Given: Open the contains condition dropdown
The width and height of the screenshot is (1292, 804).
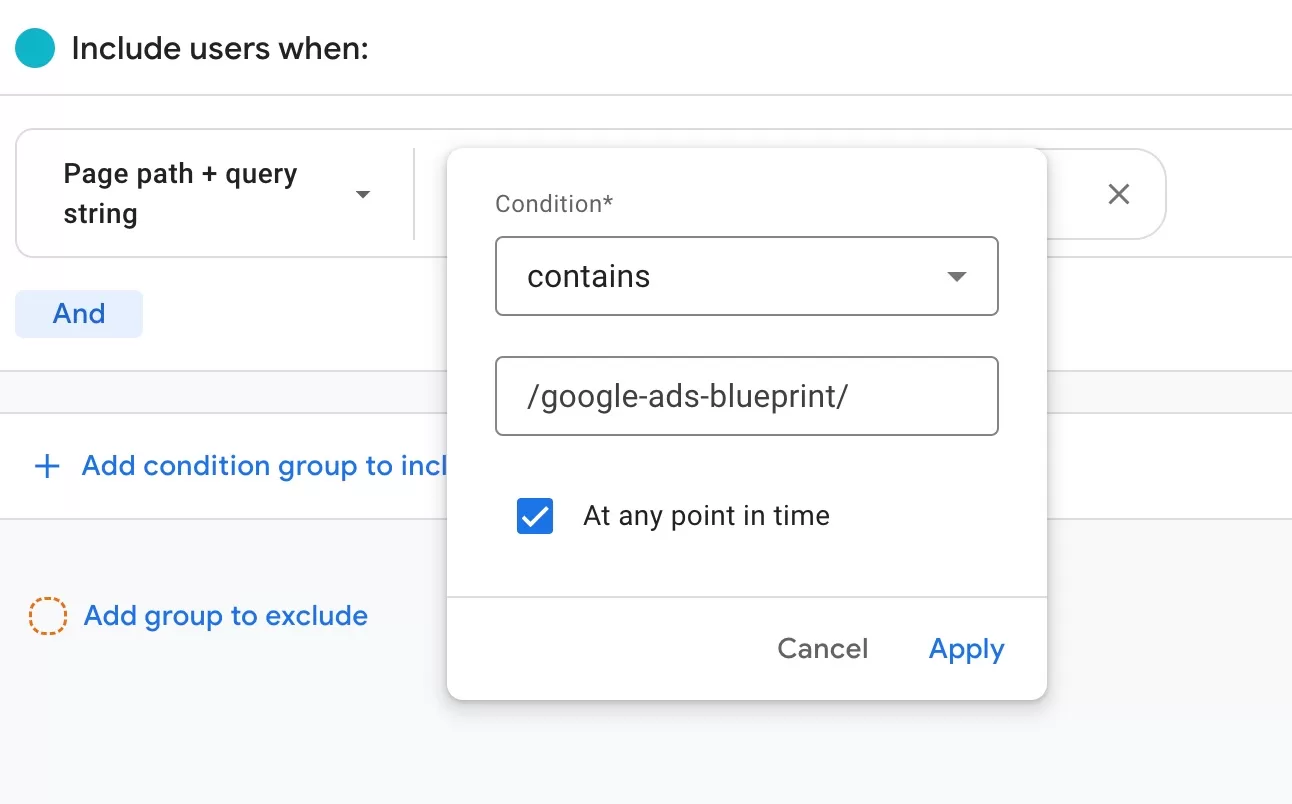Looking at the screenshot, I should click(x=747, y=276).
